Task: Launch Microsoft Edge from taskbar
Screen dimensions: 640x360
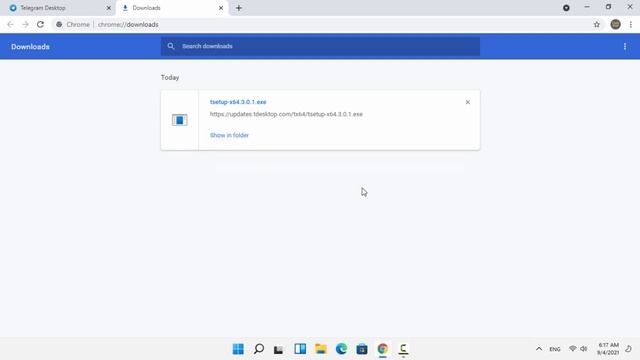Action: tap(341, 349)
